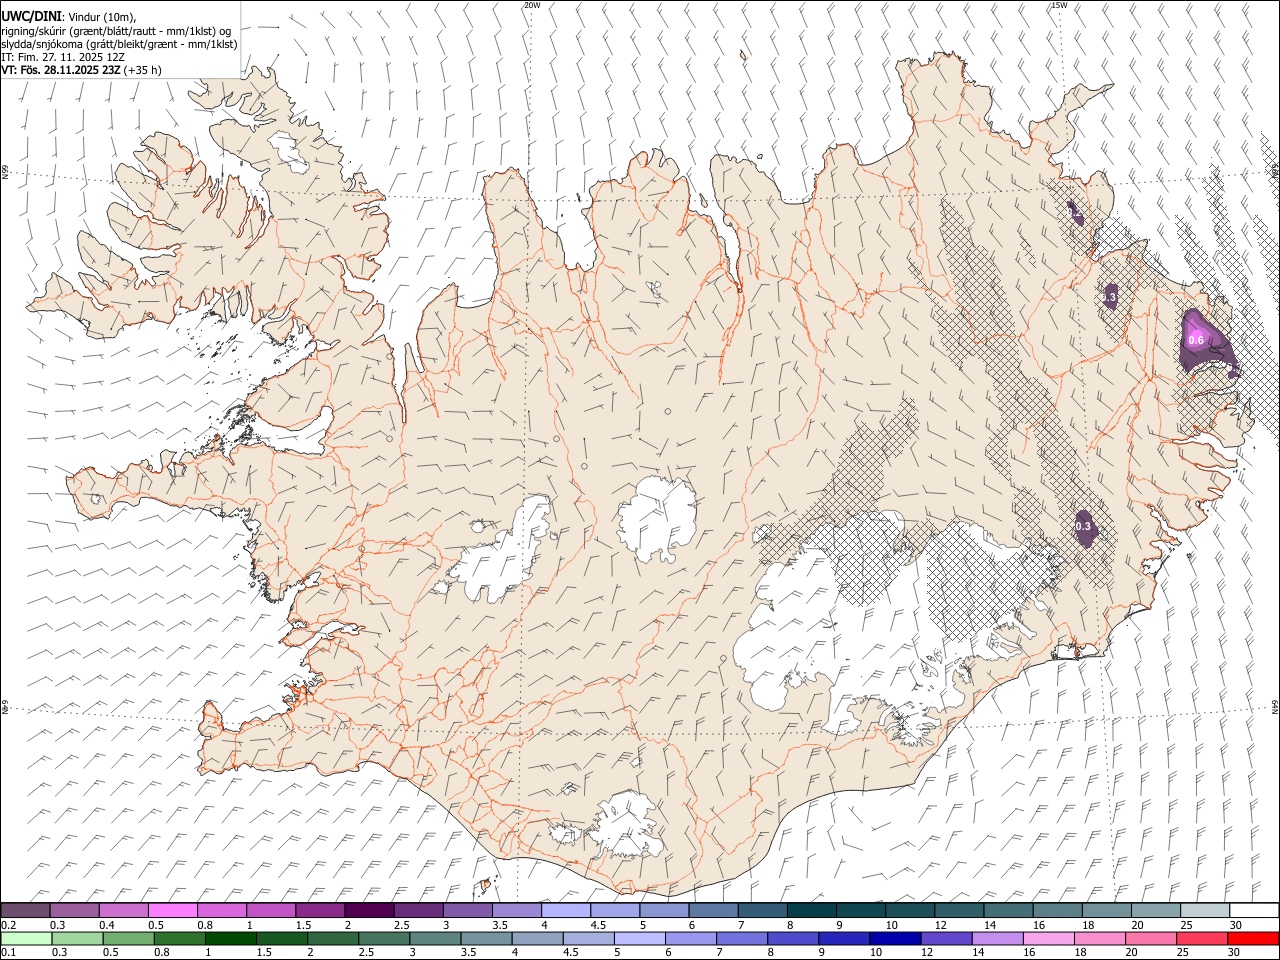Image resolution: width=1280 pixels, height=960 pixels.
Task: Pick the violet swatch between 12 and 14, lower legend
Action: point(946,938)
